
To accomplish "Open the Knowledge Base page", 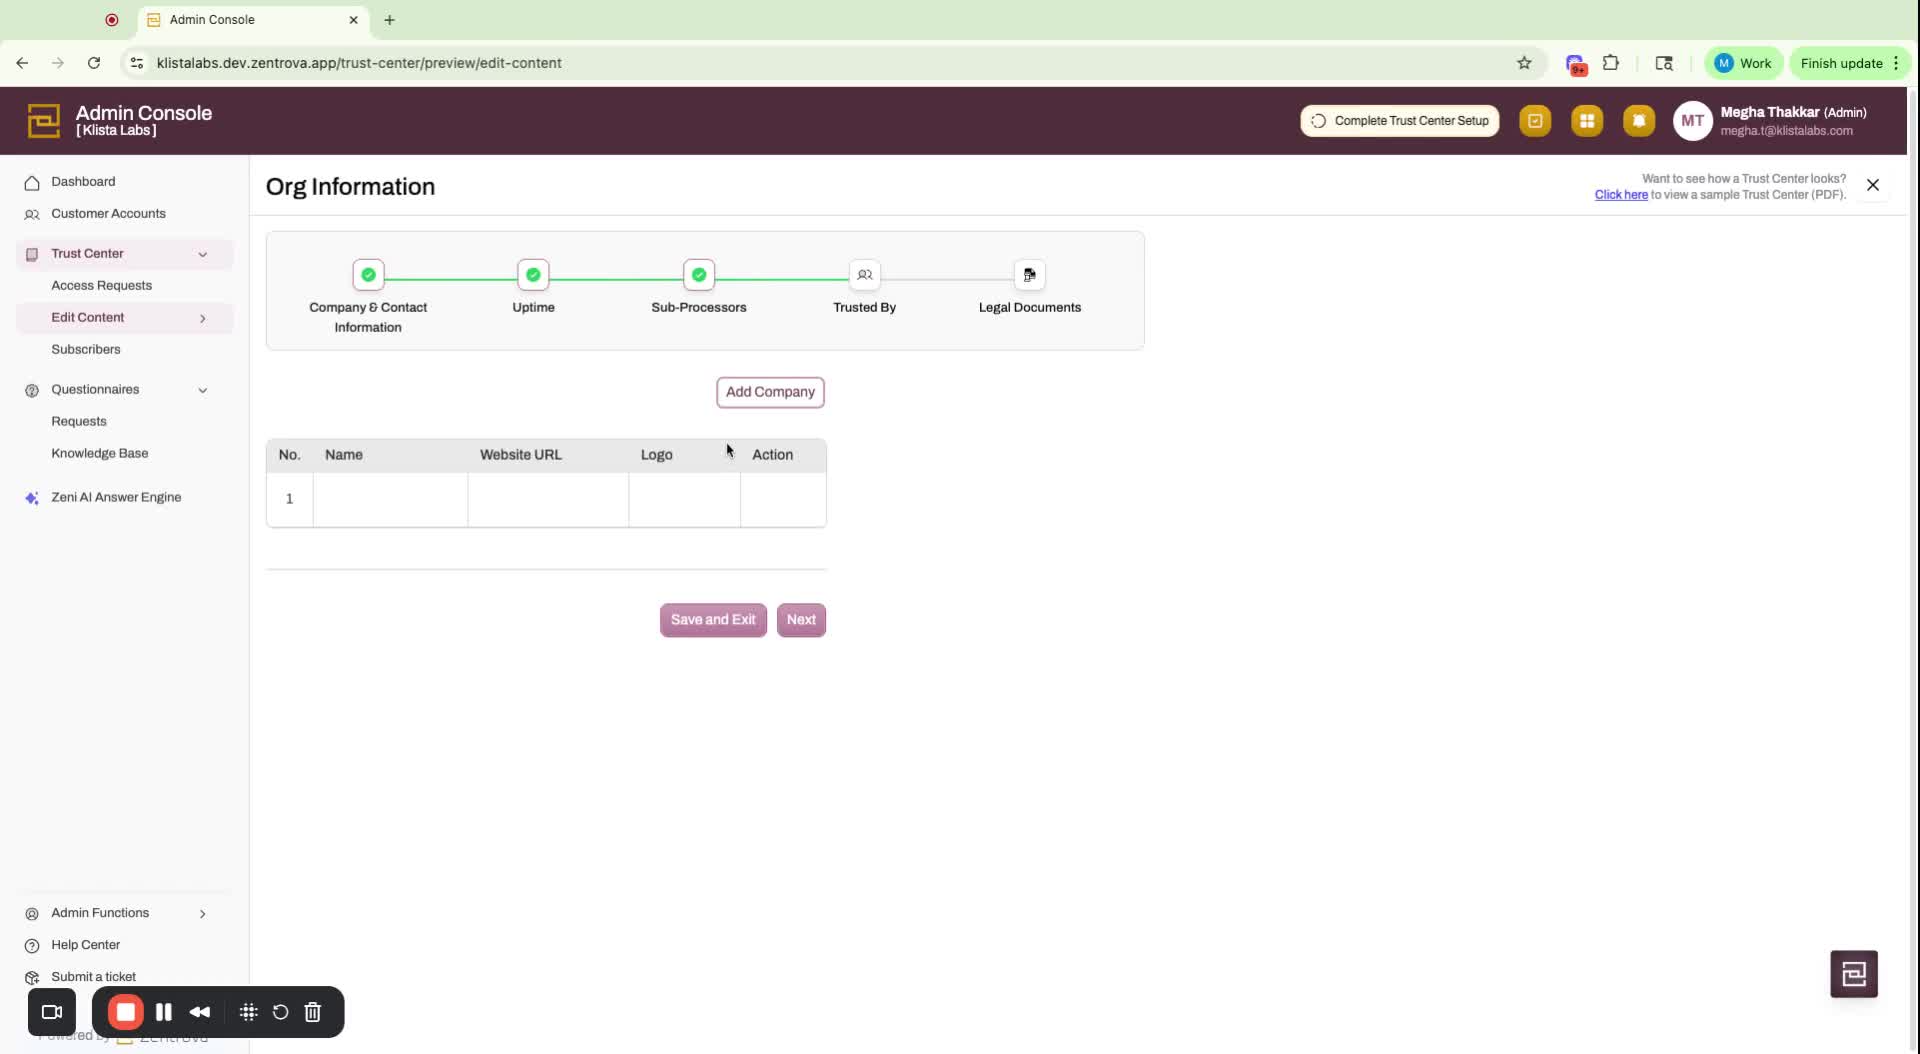I will pyautogui.click(x=99, y=454).
